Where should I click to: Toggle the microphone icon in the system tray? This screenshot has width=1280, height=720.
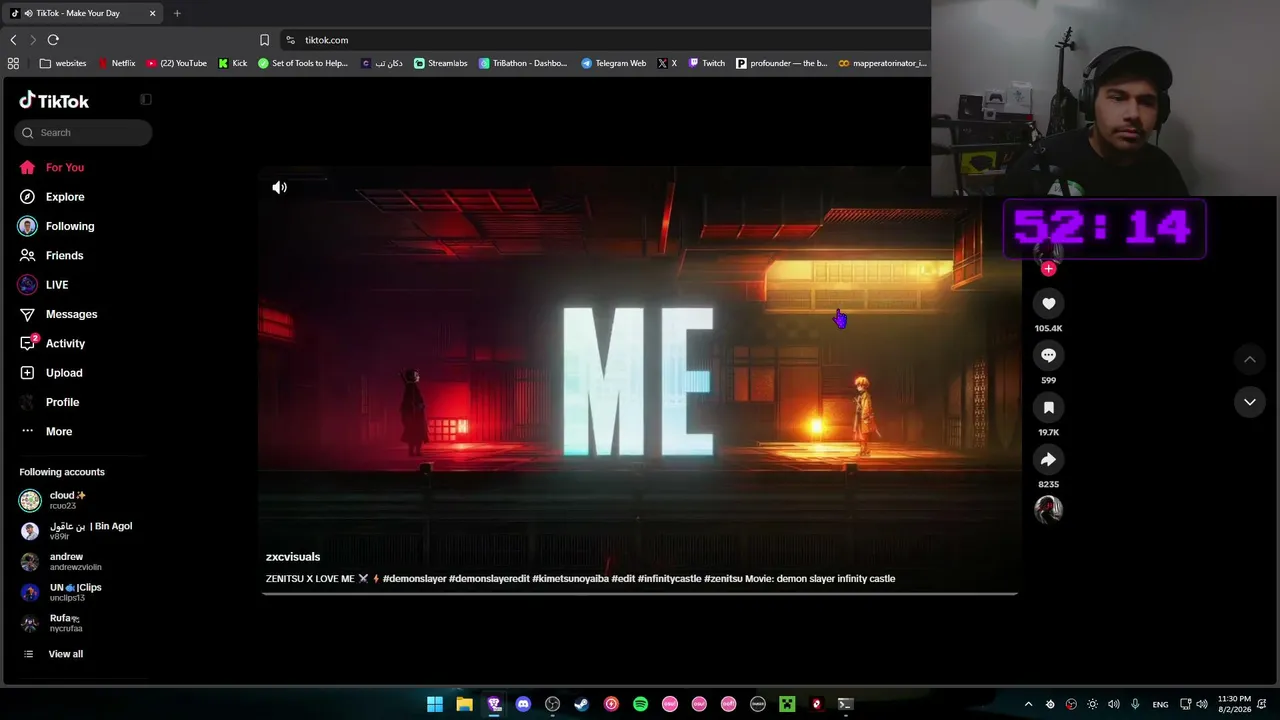tap(1135, 704)
